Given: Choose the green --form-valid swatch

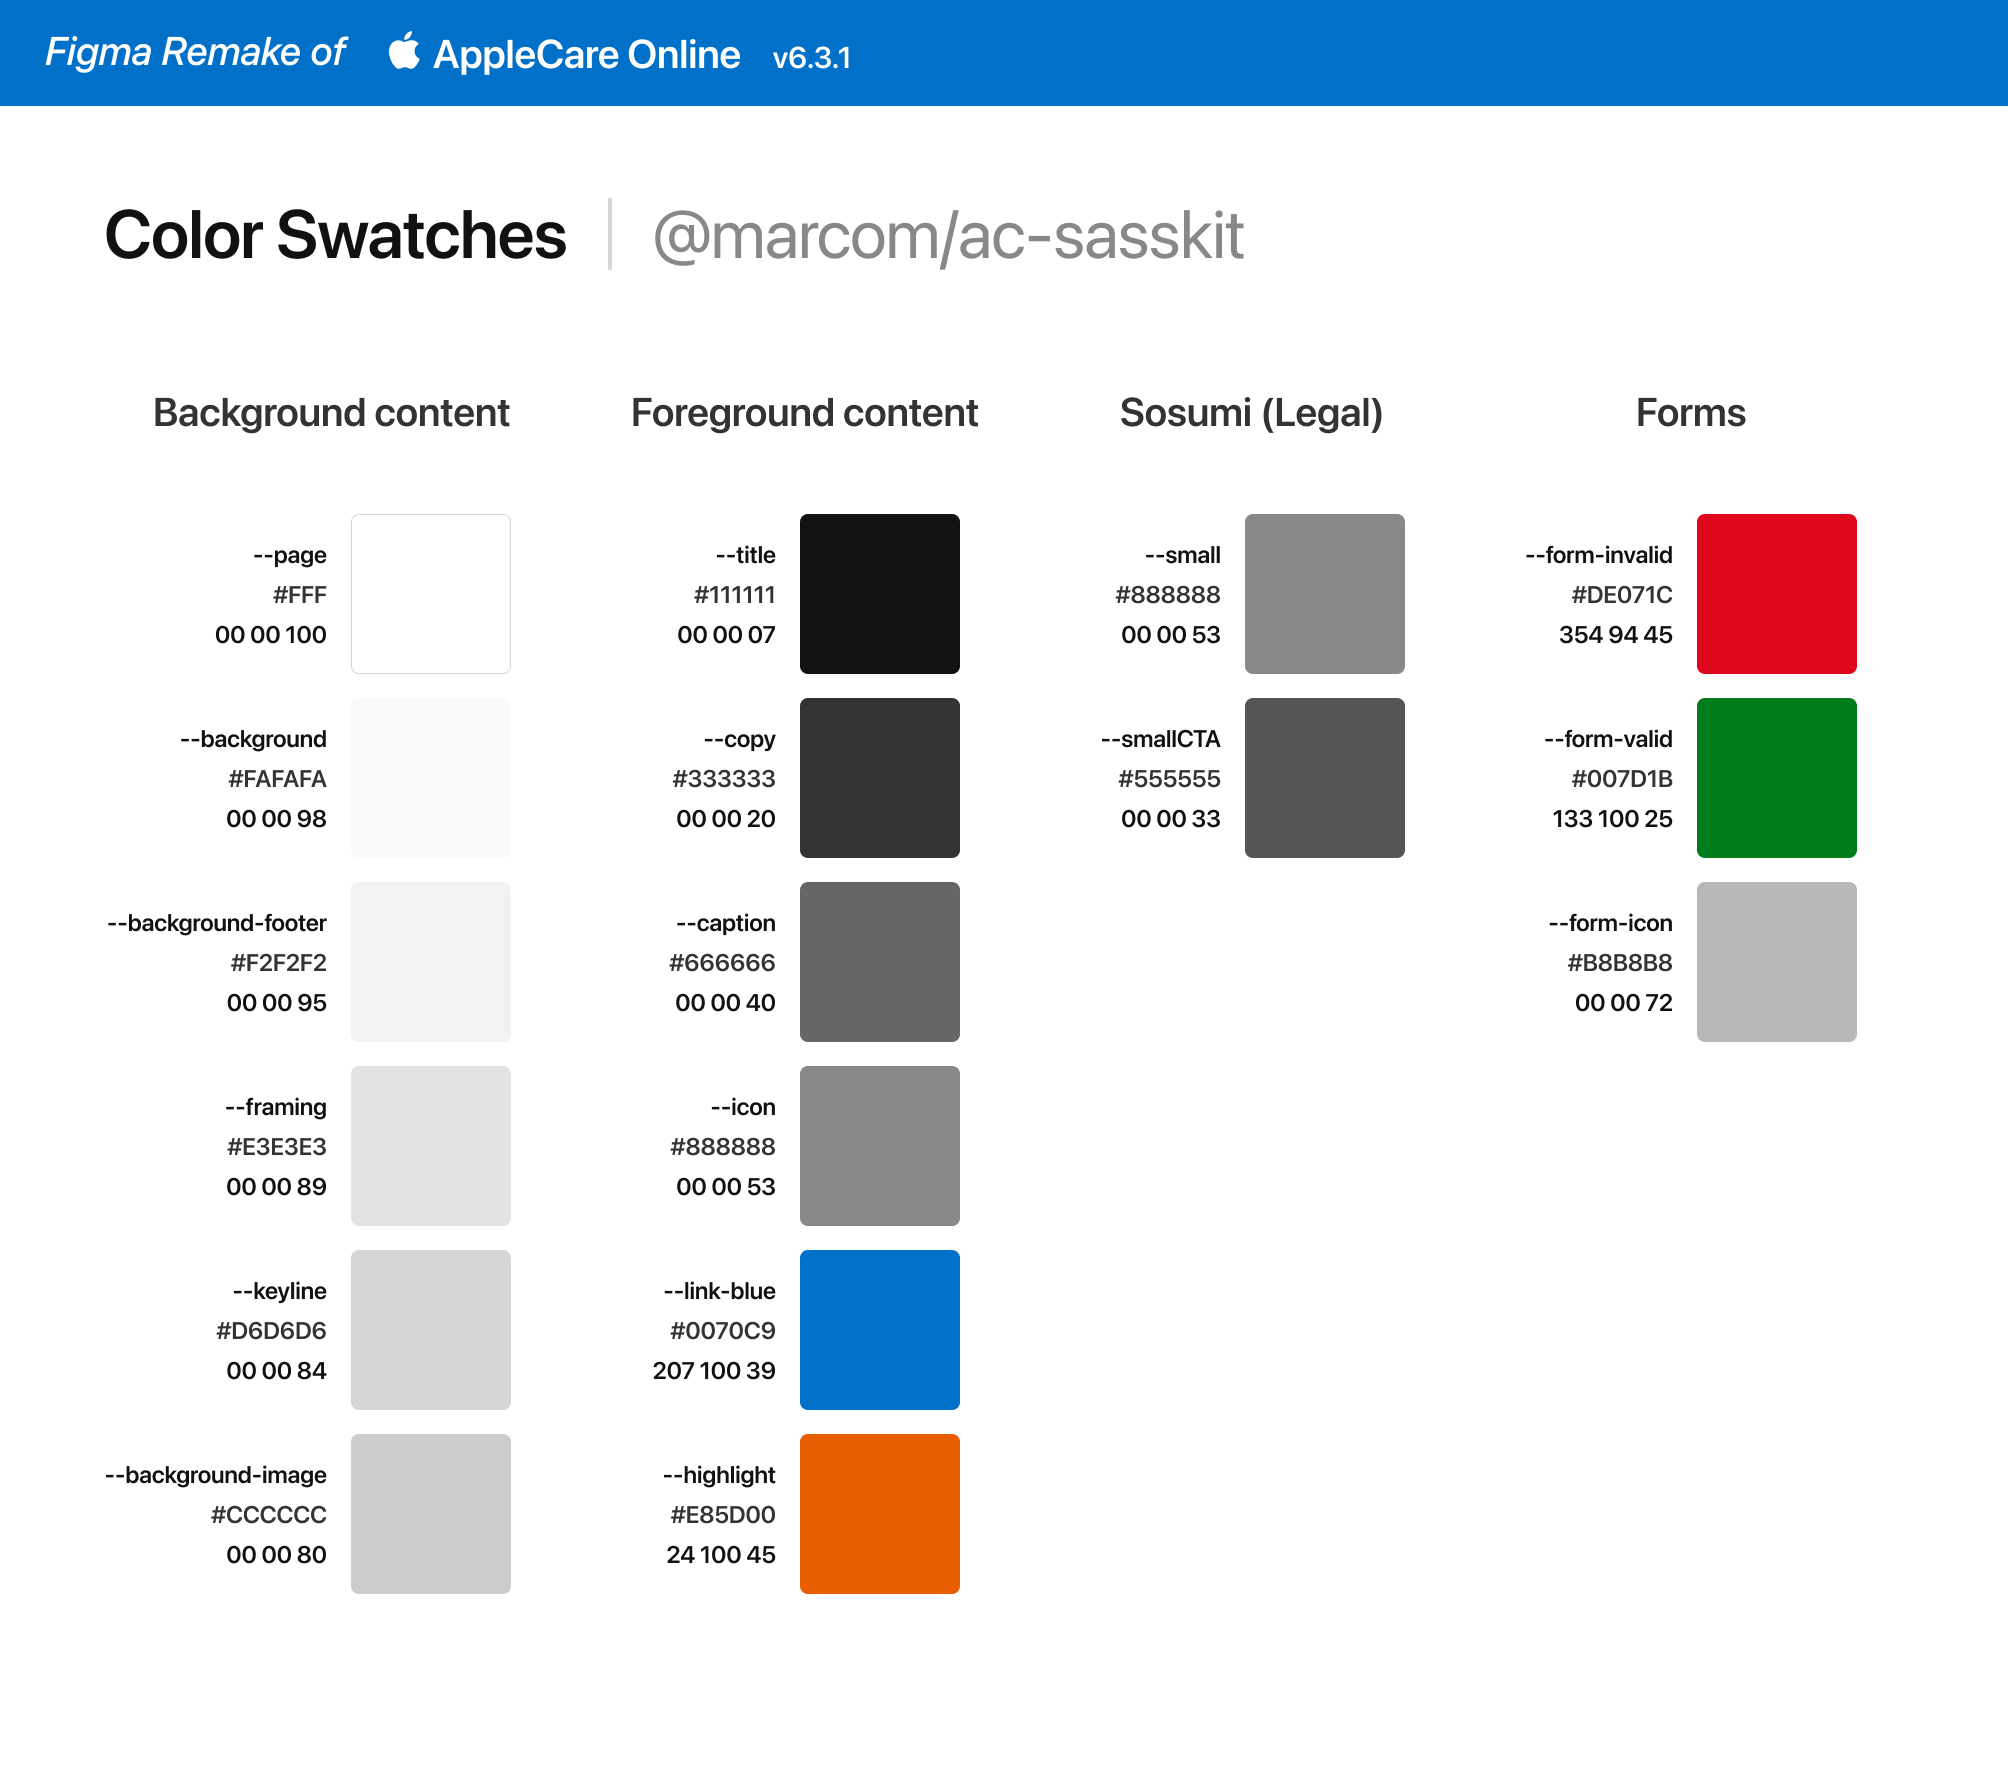Looking at the screenshot, I should tap(1776, 777).
